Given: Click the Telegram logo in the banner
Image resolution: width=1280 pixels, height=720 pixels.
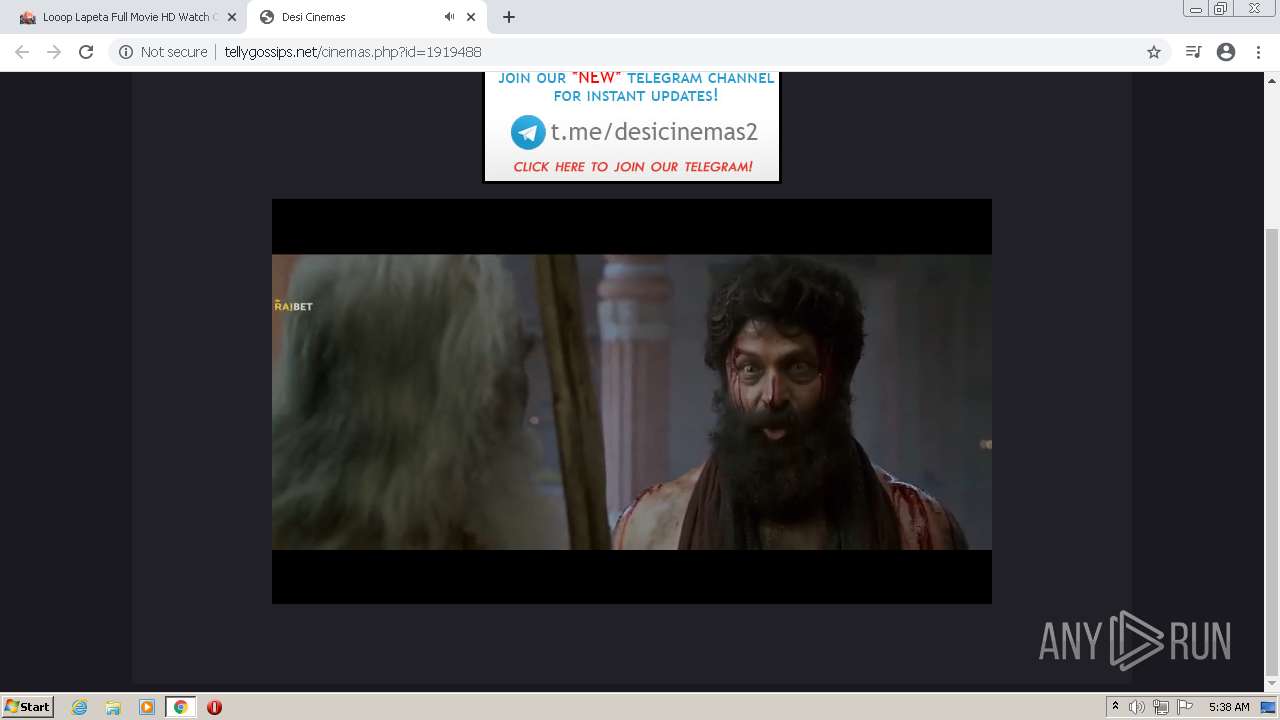Looking at the screenshot, I should pyautogui.click(x=528, y=132).
